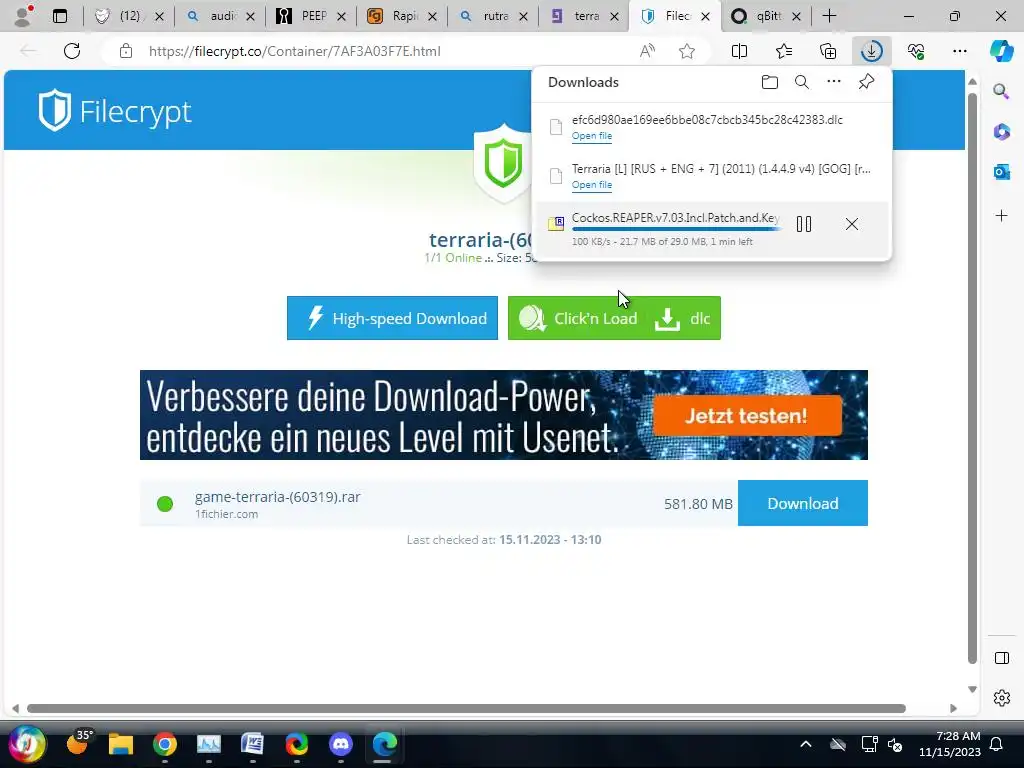
Task: Pause the Cockos.REAPER download
Action: coord(804,224)
